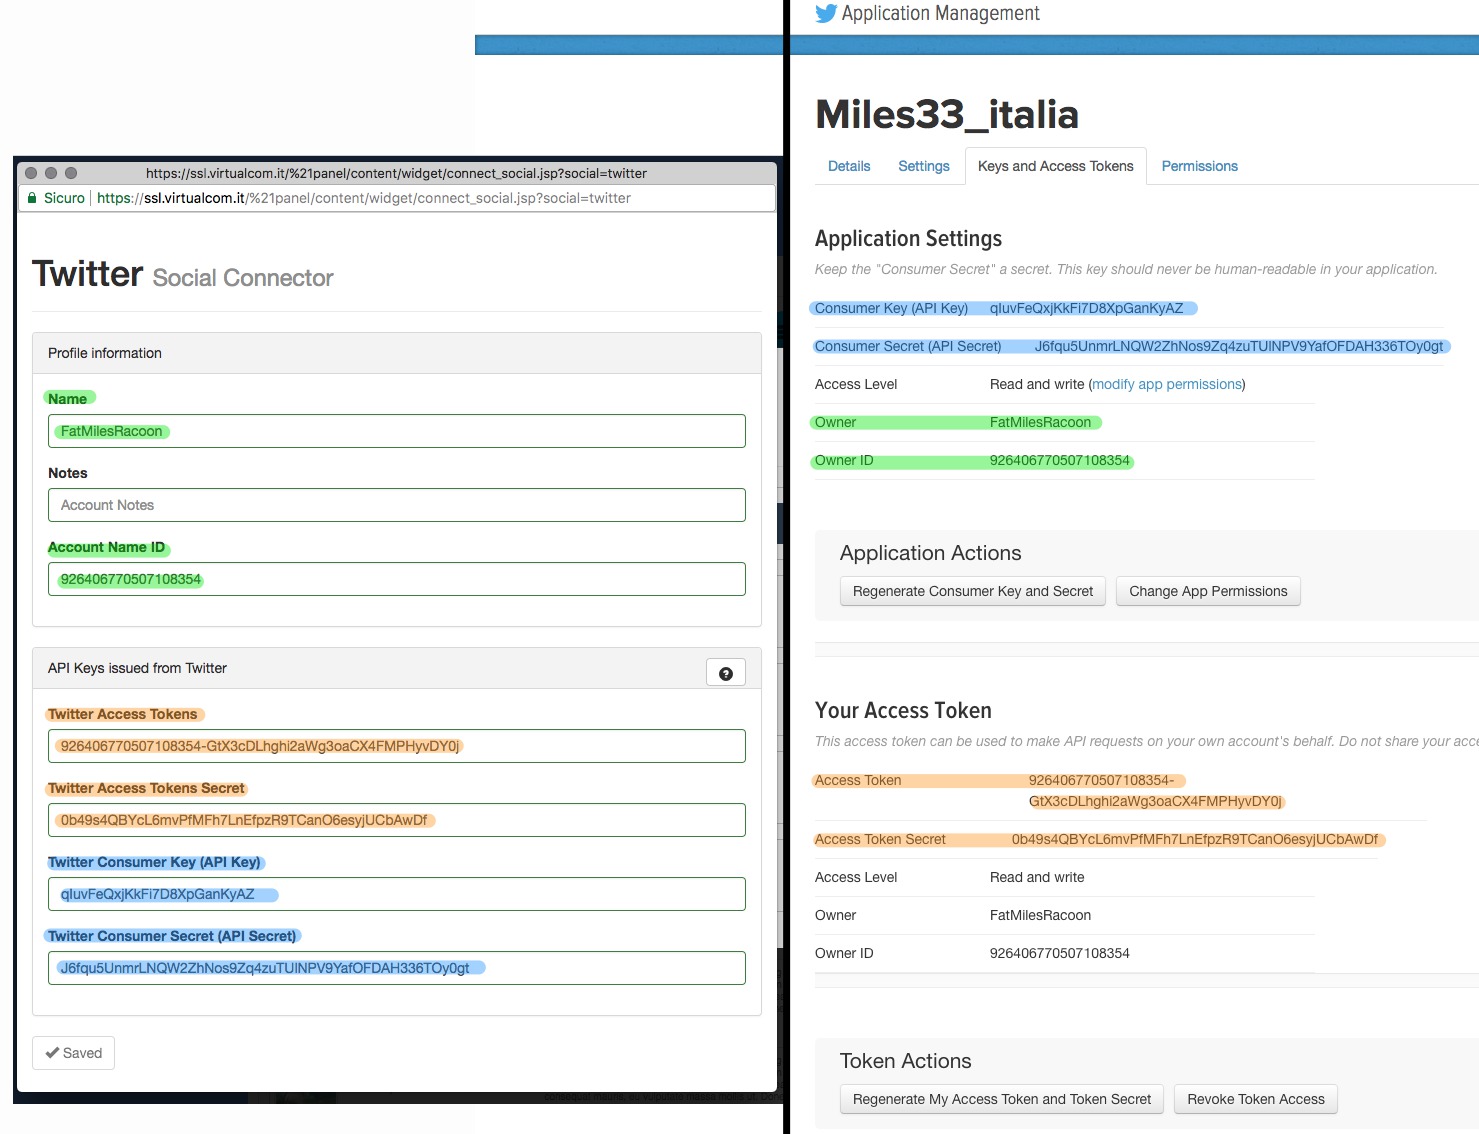Open the Permissions tab
This screenshot has height=1134, width=1479.
1199,166
